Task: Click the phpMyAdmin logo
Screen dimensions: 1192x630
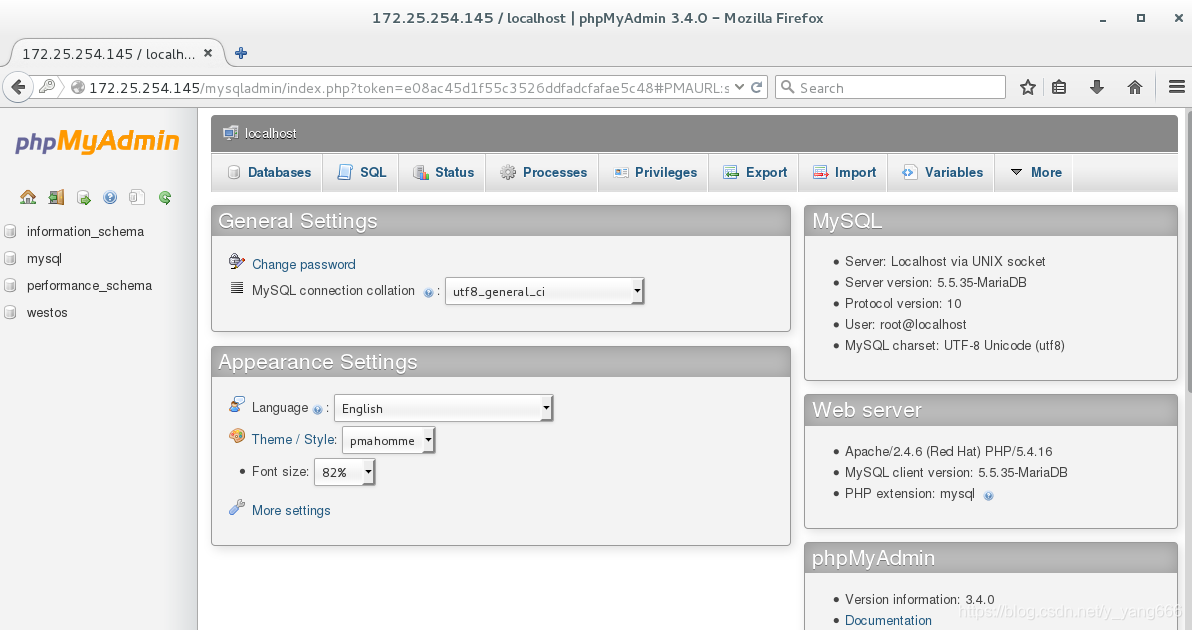Action: 97,142
